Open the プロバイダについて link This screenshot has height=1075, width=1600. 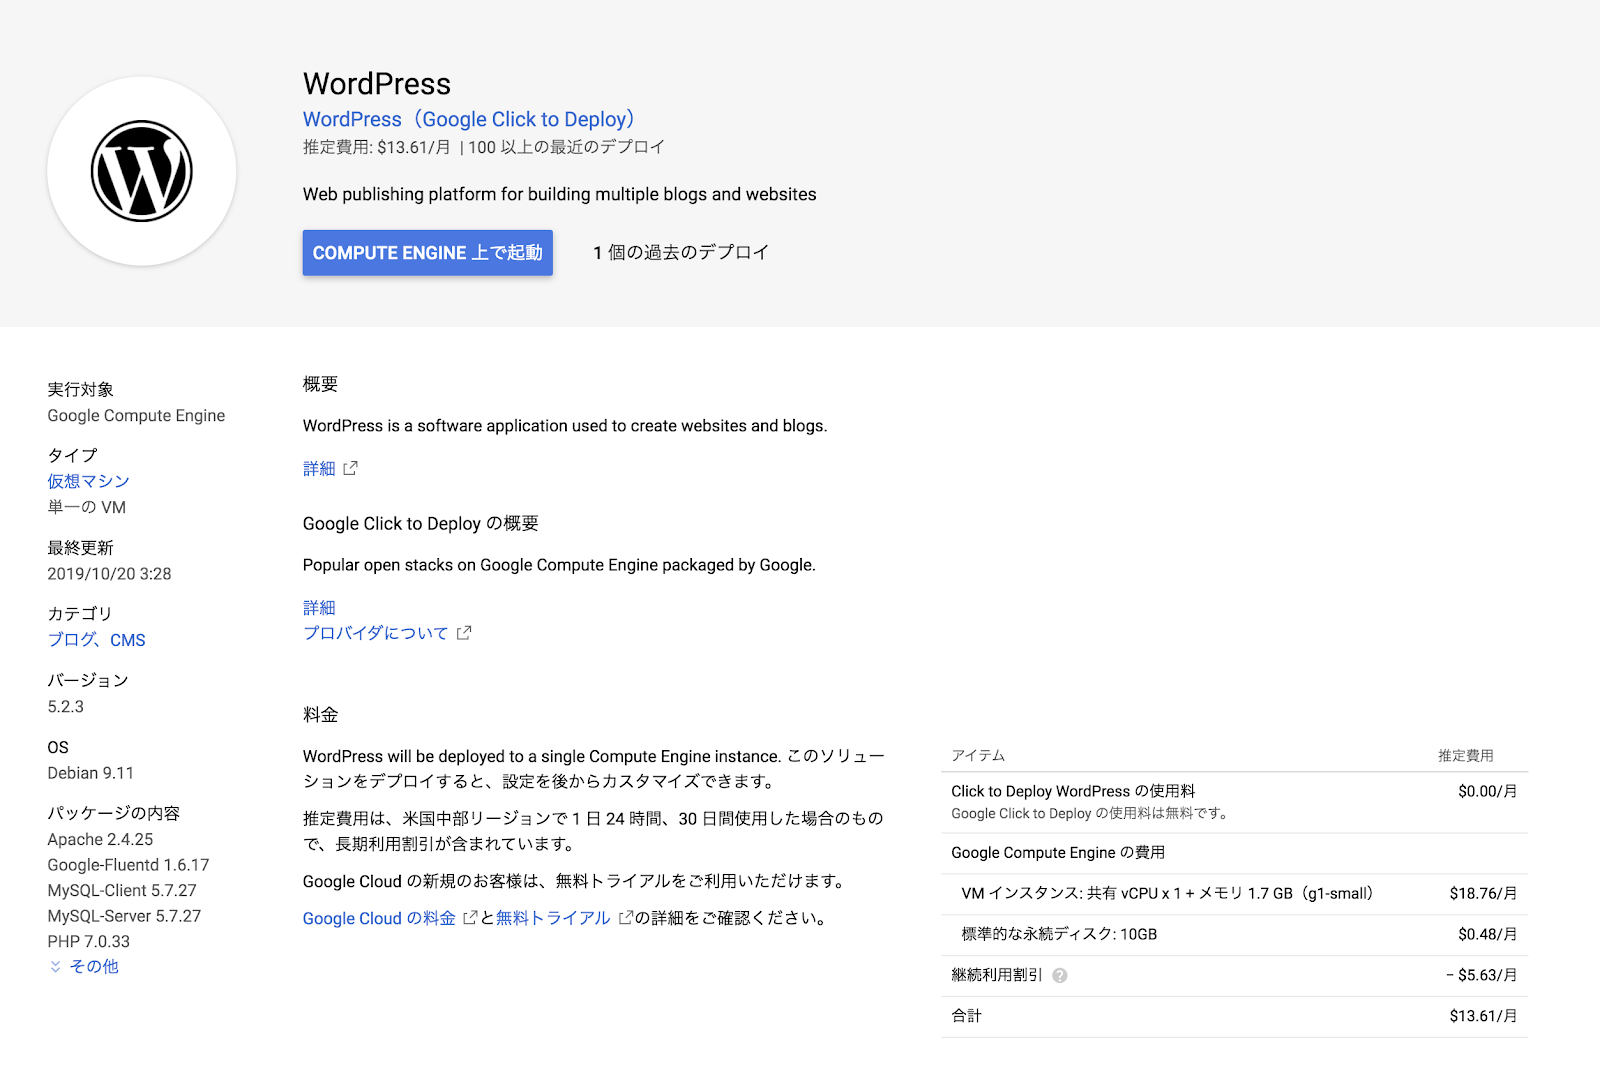[x=376, y=633]
